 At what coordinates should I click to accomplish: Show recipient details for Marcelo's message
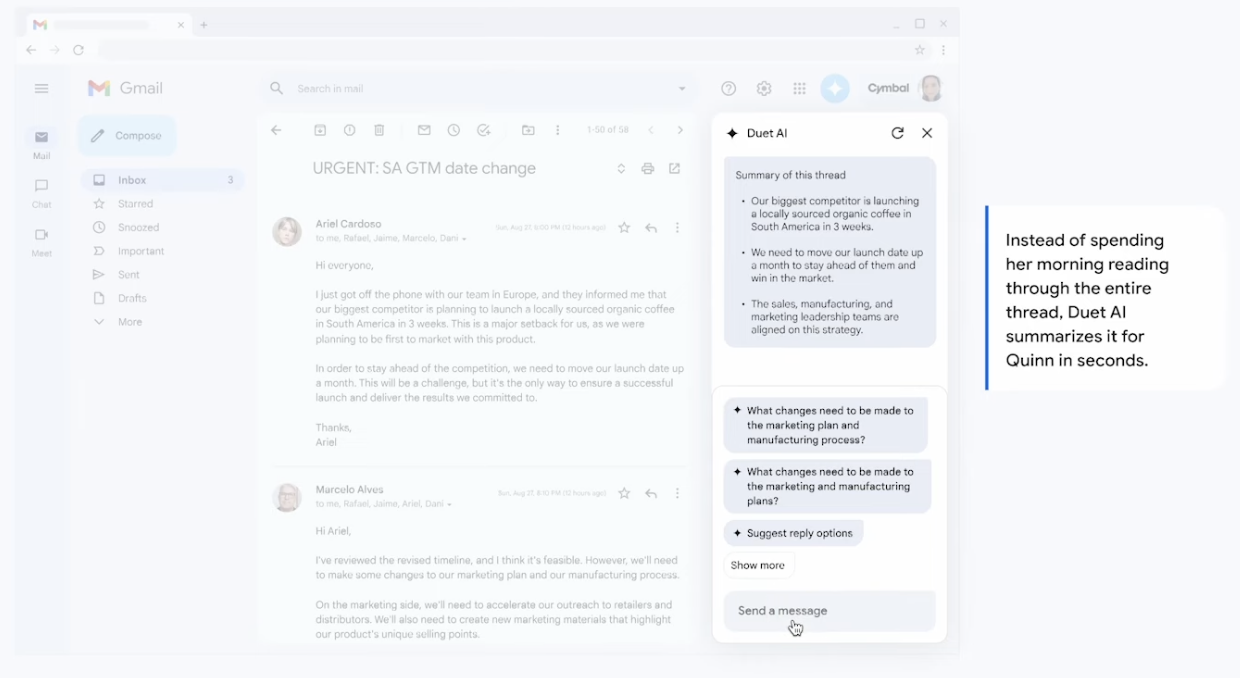[450, 505]
